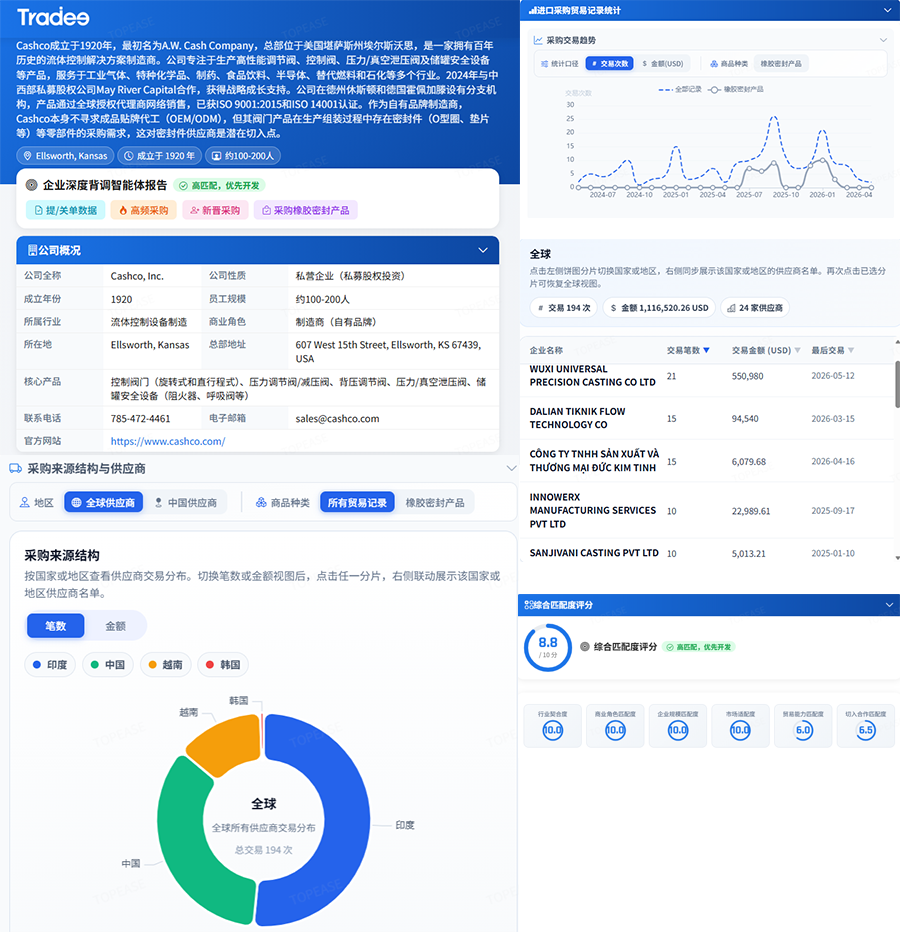Image resolution: width=900 pixels, height=932 pixels.
Task: Click the 商品种类 icon in trend chart filters
Action: [x=714, y=64]
